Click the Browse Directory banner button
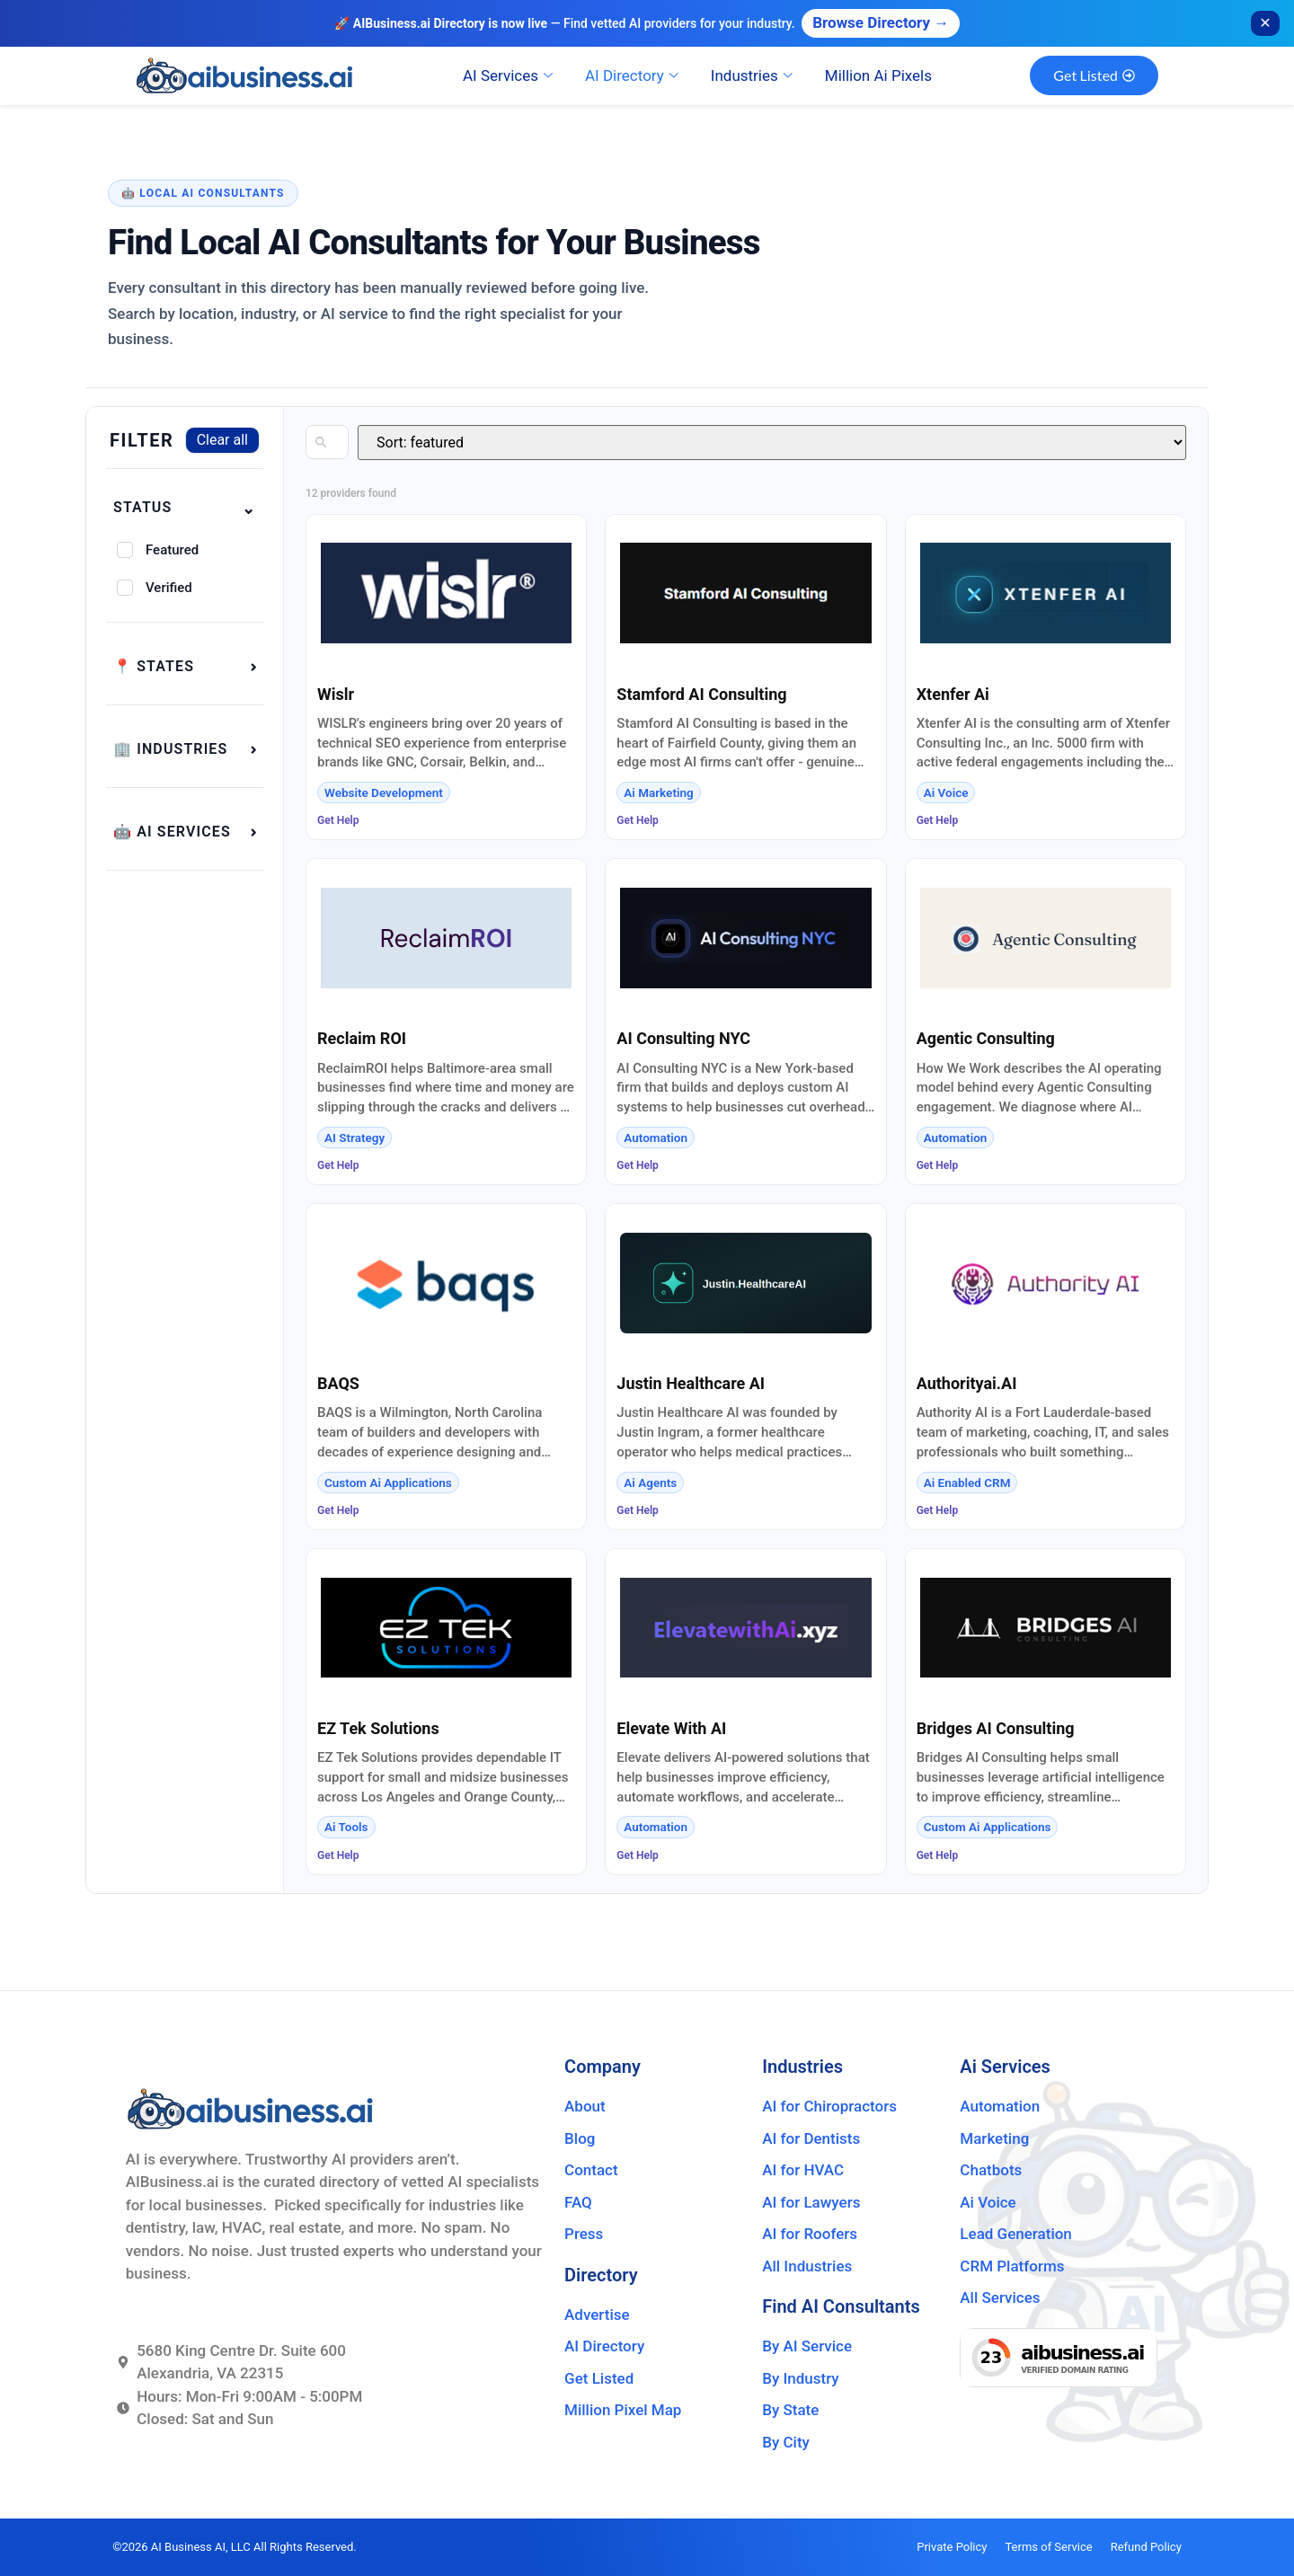1294x2576 pixels. coord(880,23)
